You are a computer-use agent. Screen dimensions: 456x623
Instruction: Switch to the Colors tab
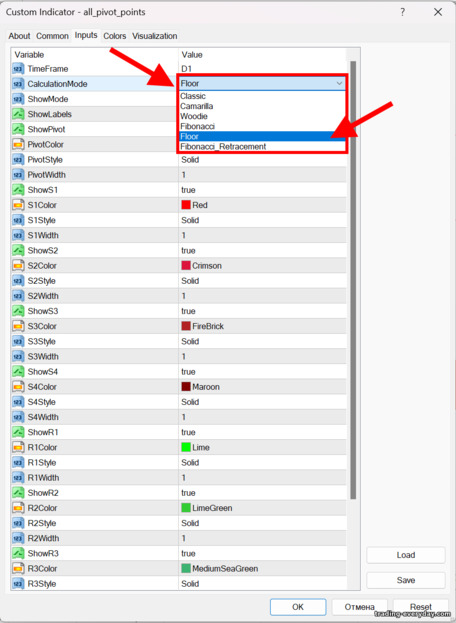(x=115, y=36)
